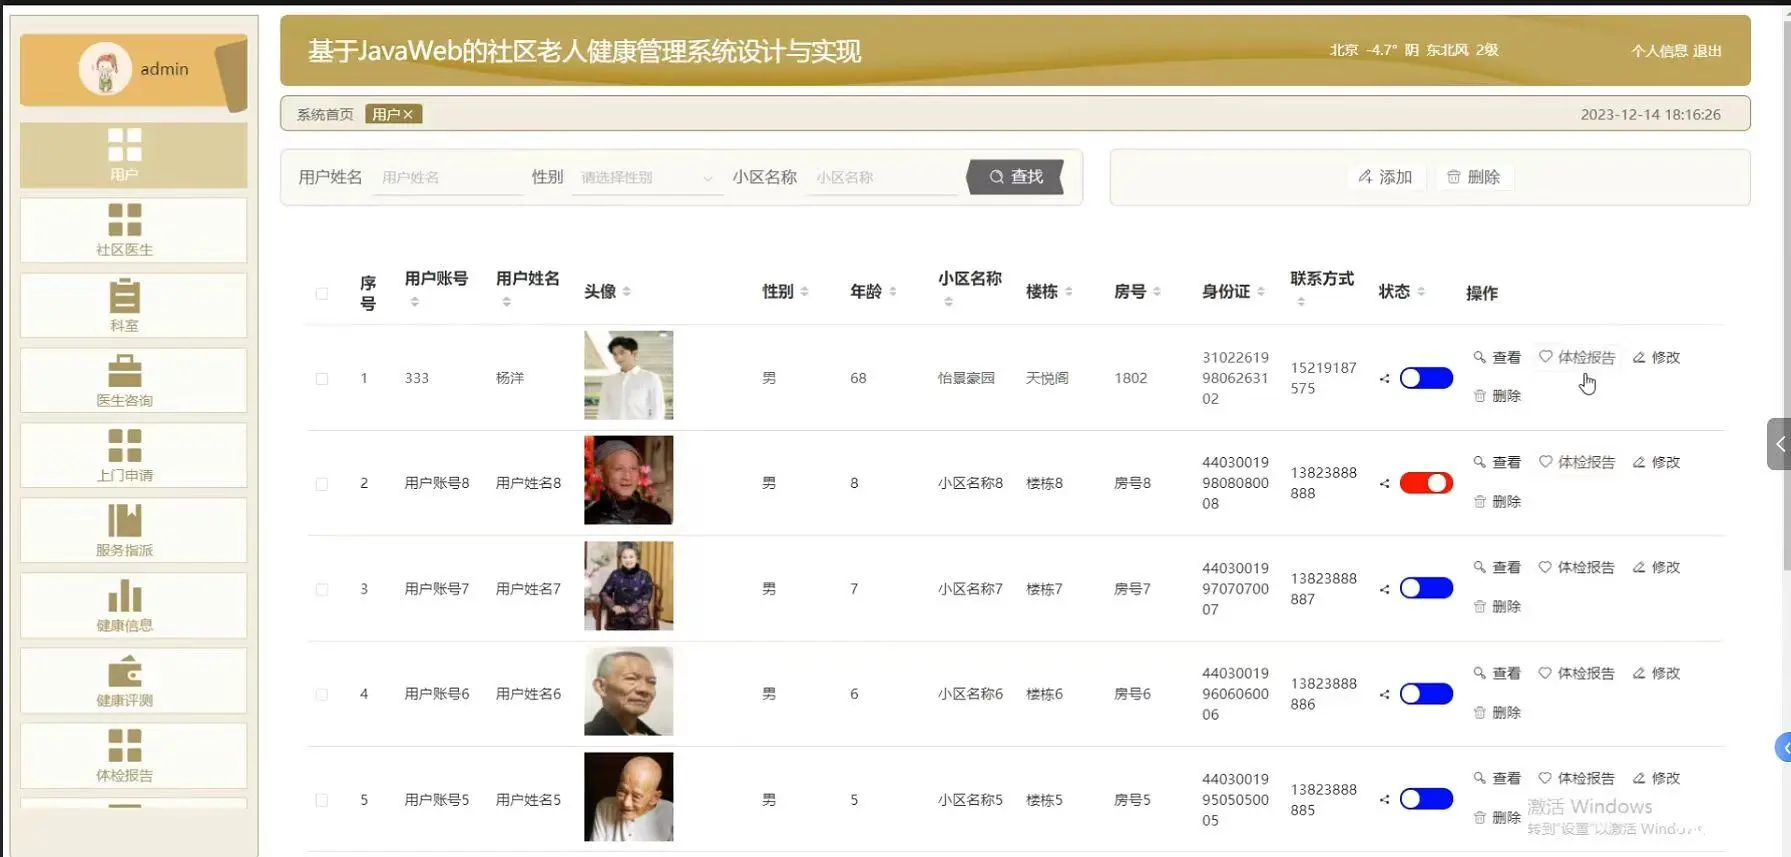Sort by 头像 column
Image resolution: width=1791 pixels, height=857 pixels.
(627, 292)
